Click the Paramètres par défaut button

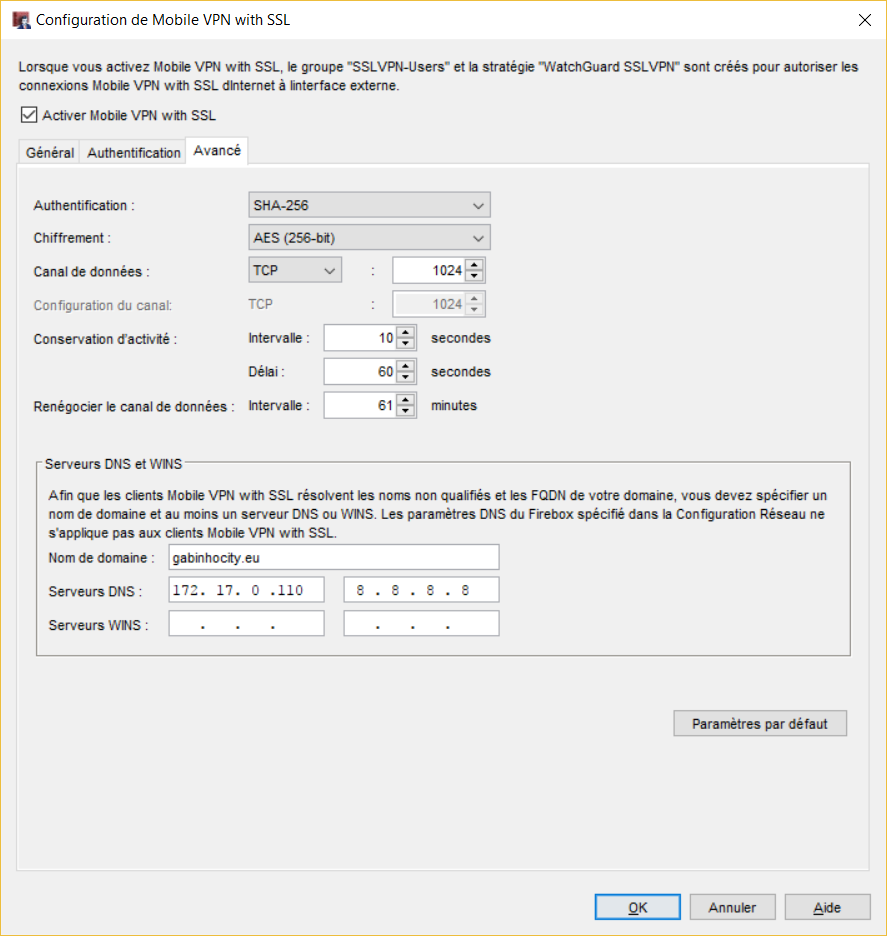(x=760, y=723)
